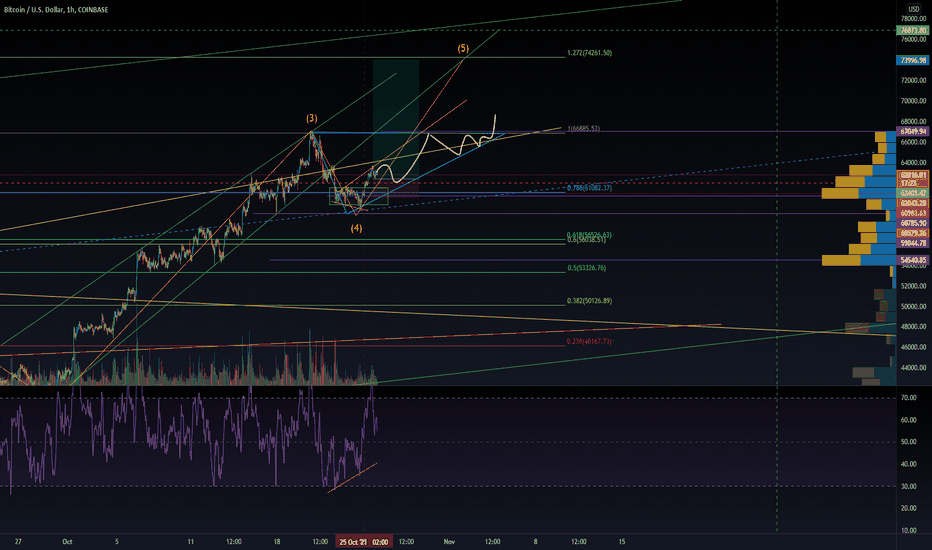This screenshot has height=550, width=932.
Task: Click the RSI 10.00 scale value
Action: [x=909, y=530]
